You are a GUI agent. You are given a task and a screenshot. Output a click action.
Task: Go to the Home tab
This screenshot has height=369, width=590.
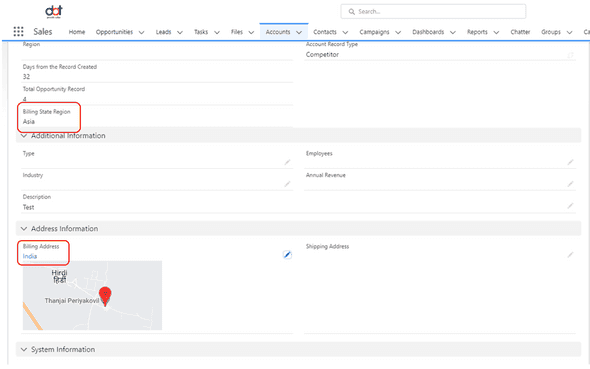[77, 32]
